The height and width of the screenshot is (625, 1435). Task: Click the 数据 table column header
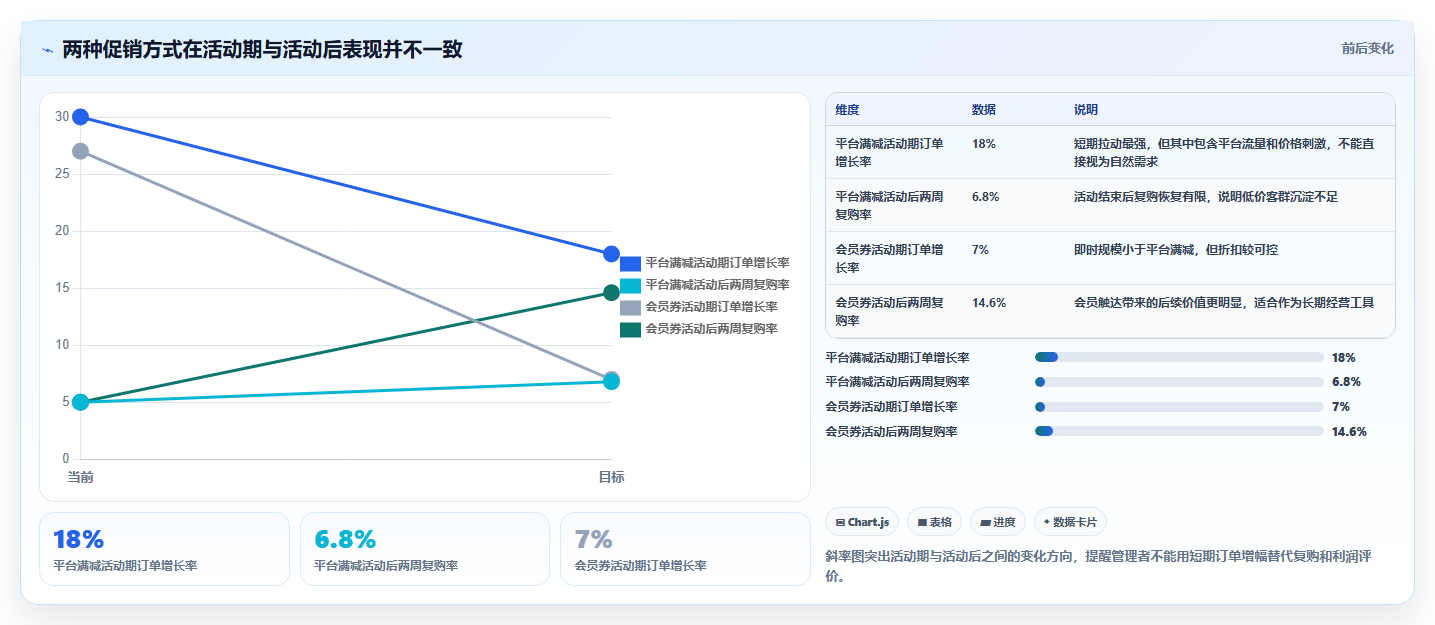(984, 110)
